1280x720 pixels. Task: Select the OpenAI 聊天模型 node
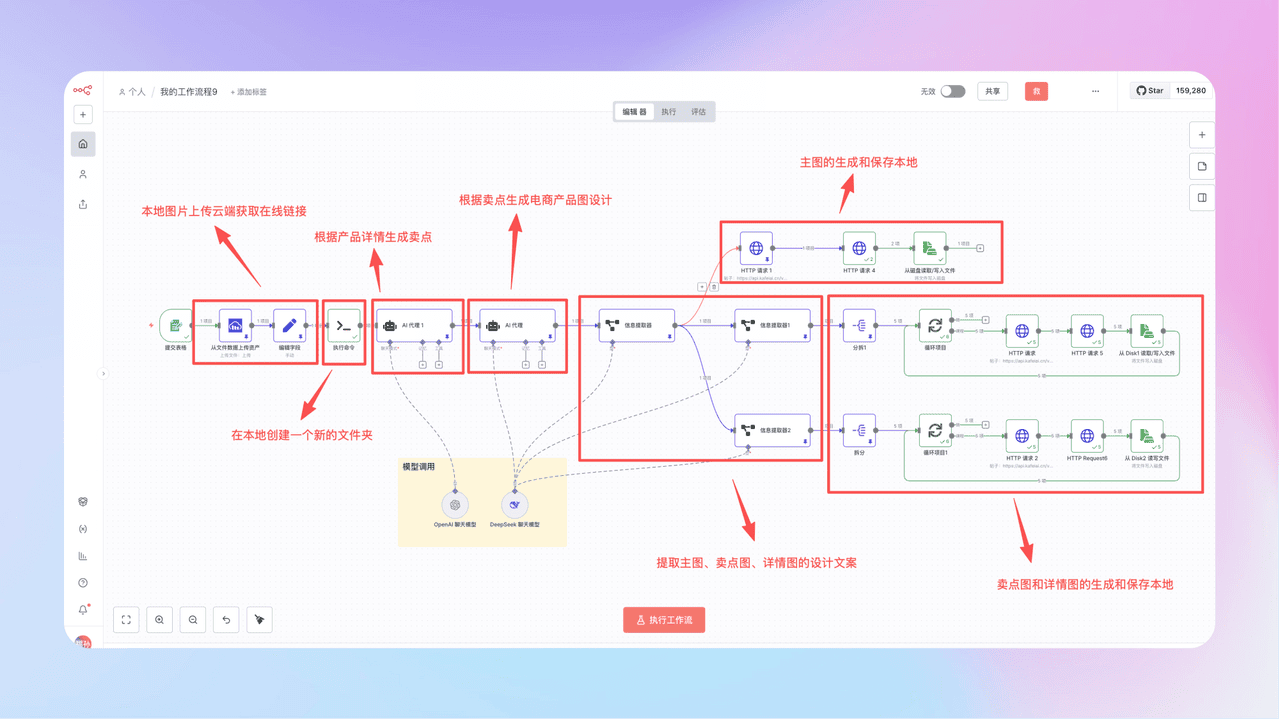click(455, 505)
